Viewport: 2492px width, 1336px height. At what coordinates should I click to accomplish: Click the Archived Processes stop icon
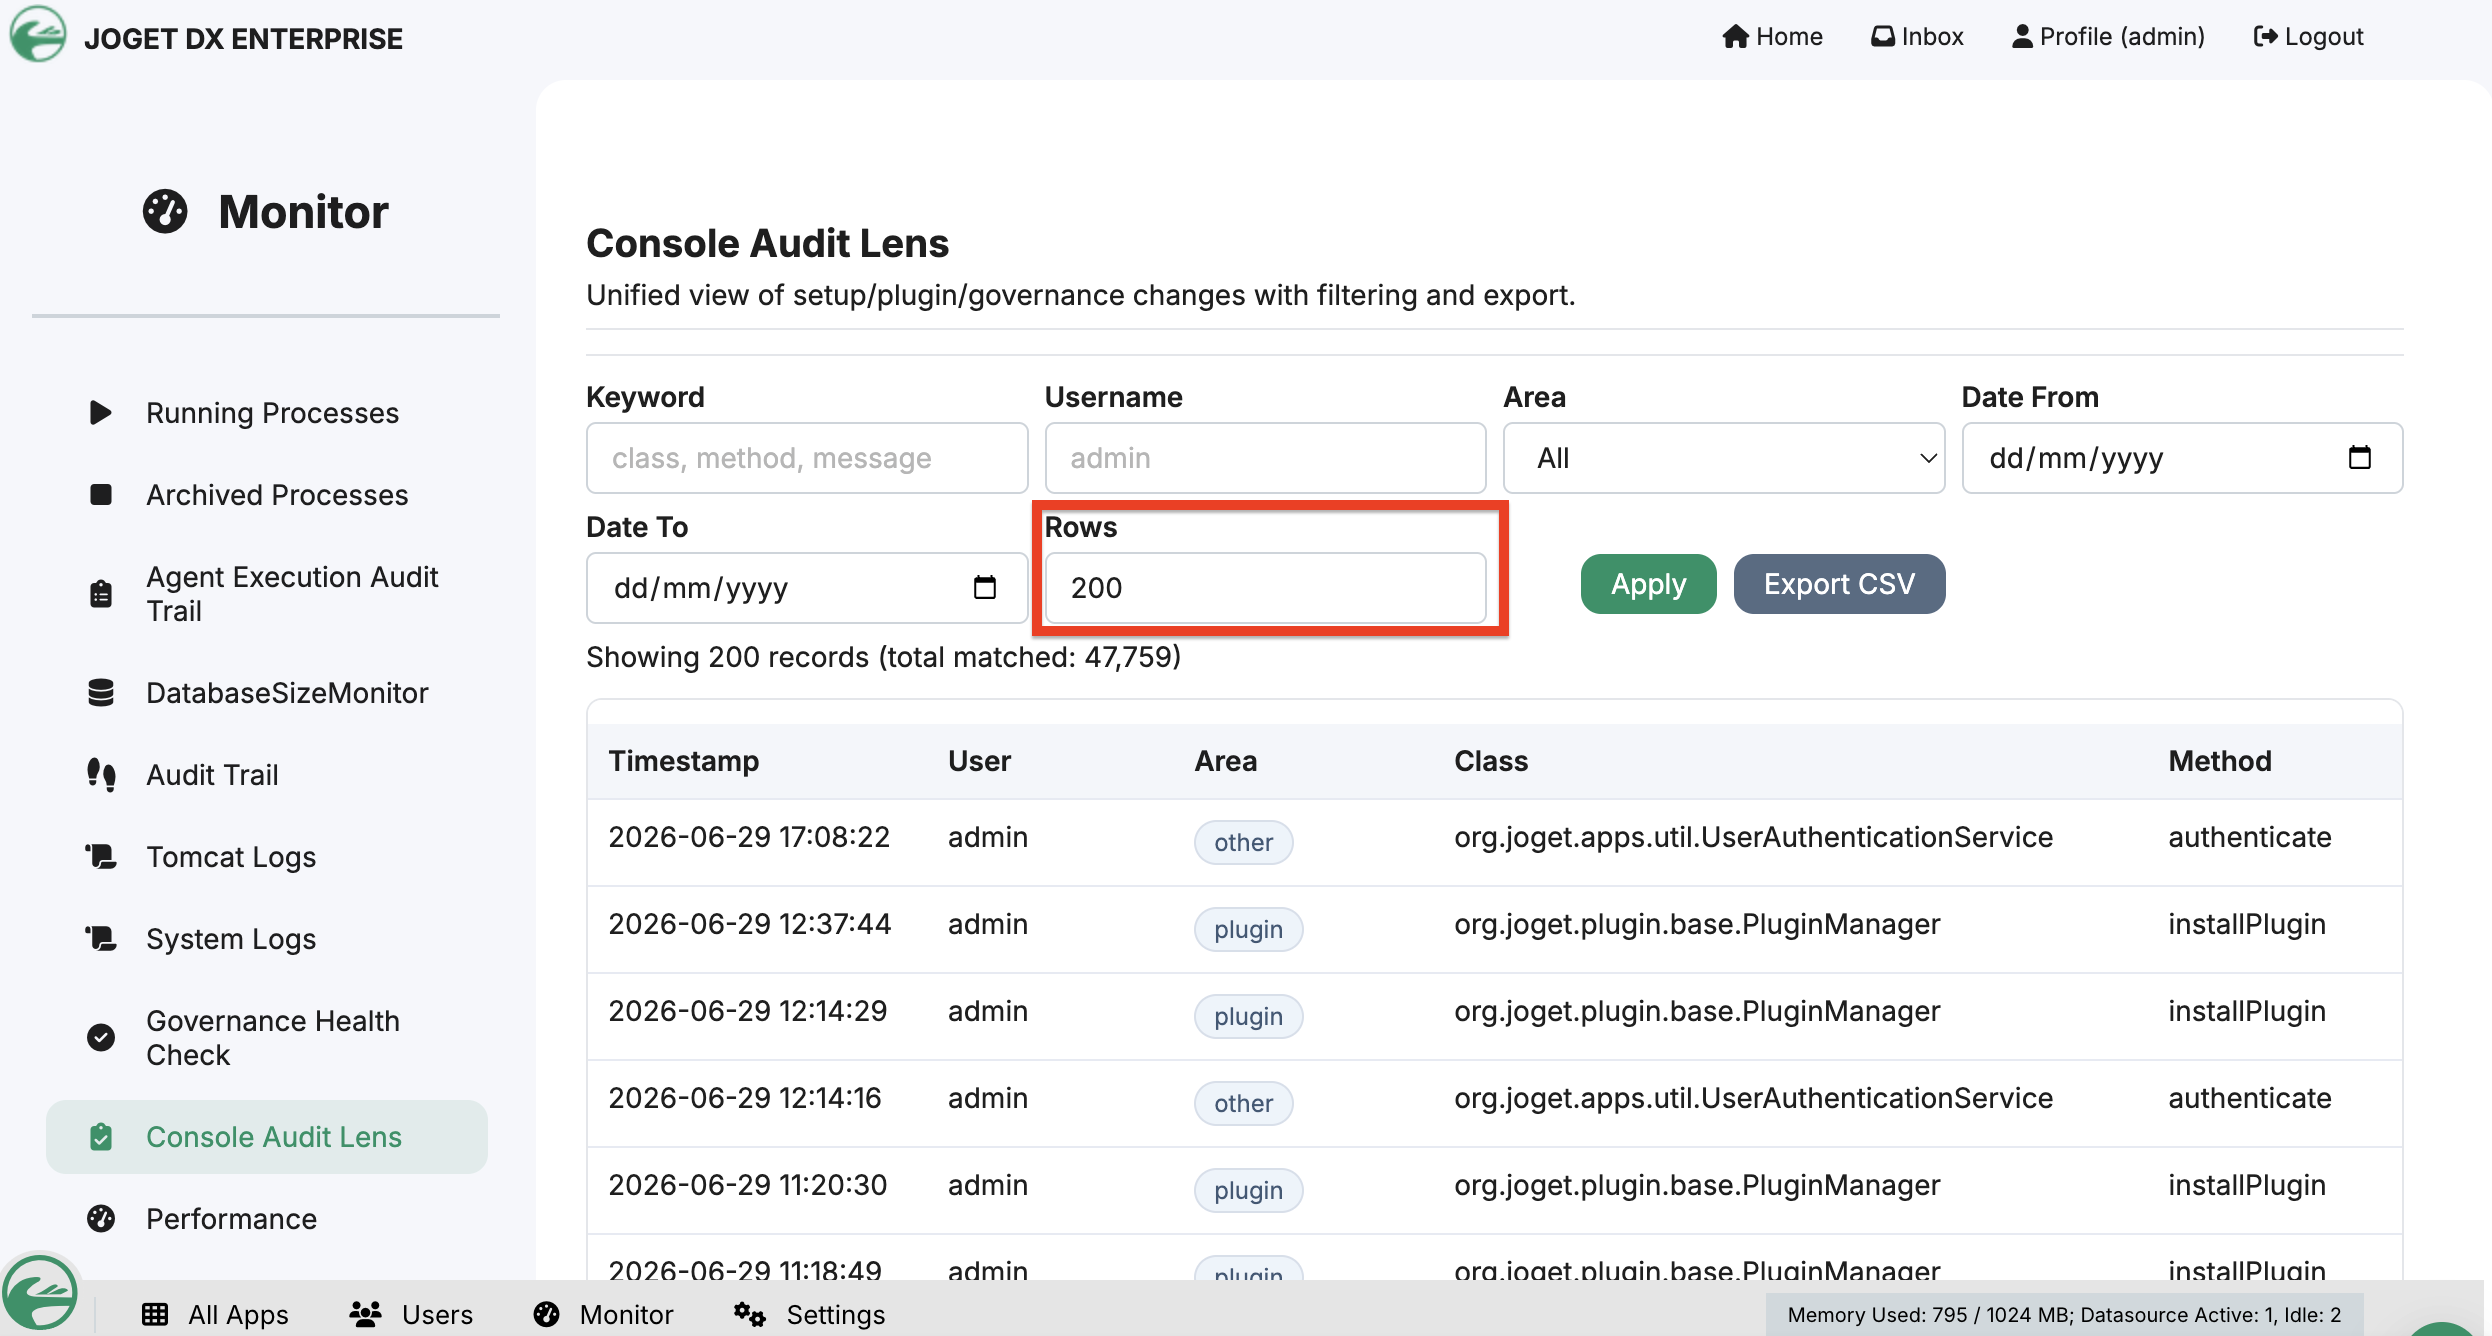tap(100, 494)
